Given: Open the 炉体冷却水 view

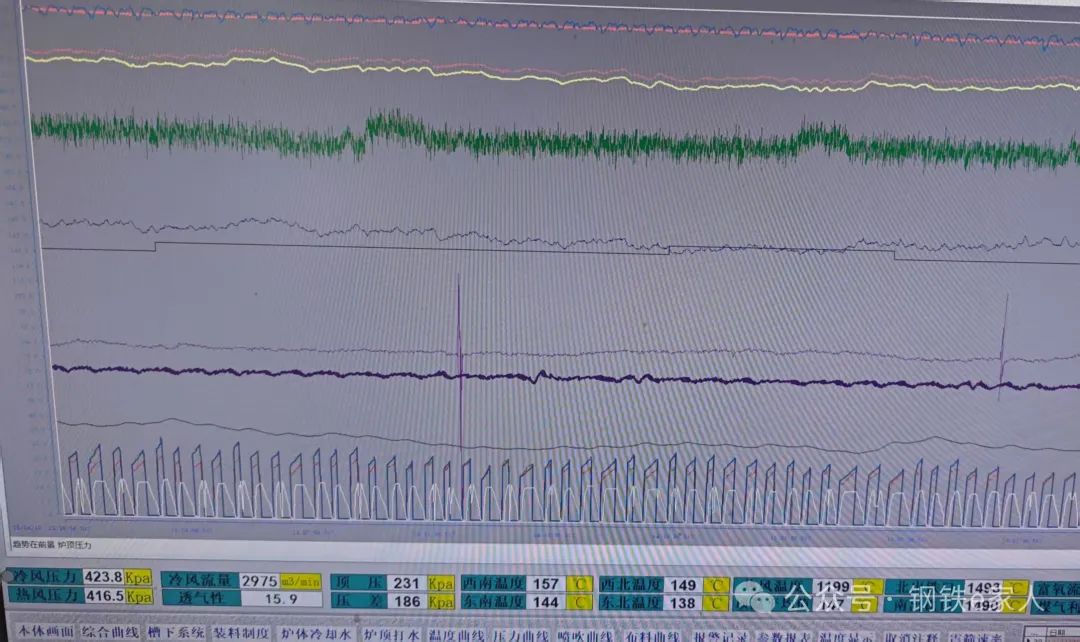Looking at the screenshot, I should [315, 634].
